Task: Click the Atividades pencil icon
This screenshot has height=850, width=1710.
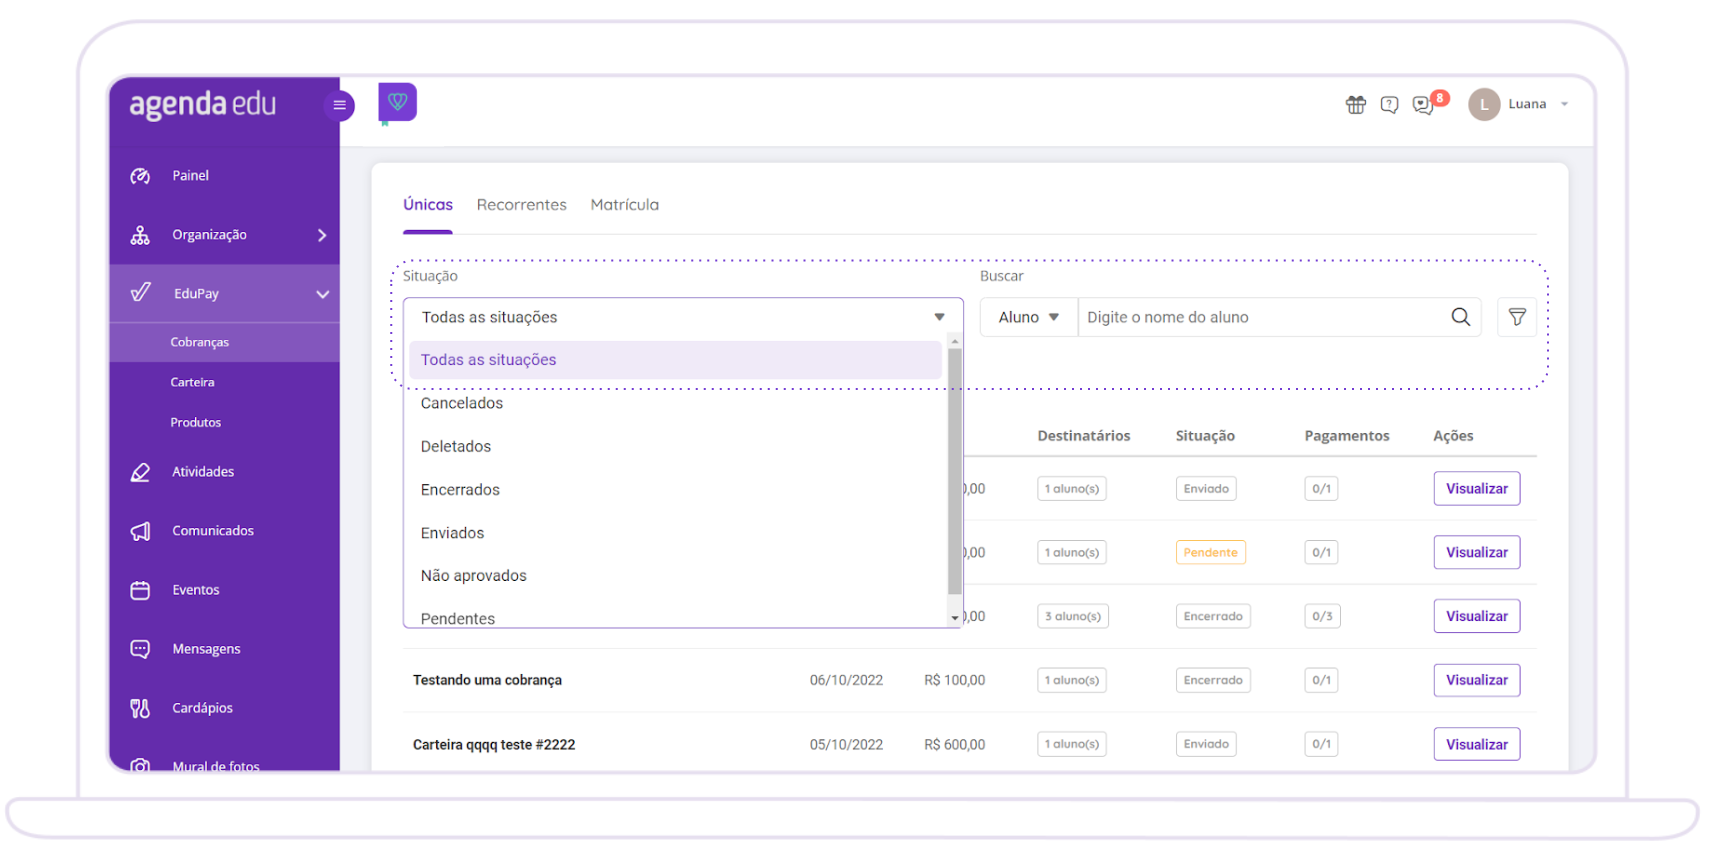Action: [140, 472]
